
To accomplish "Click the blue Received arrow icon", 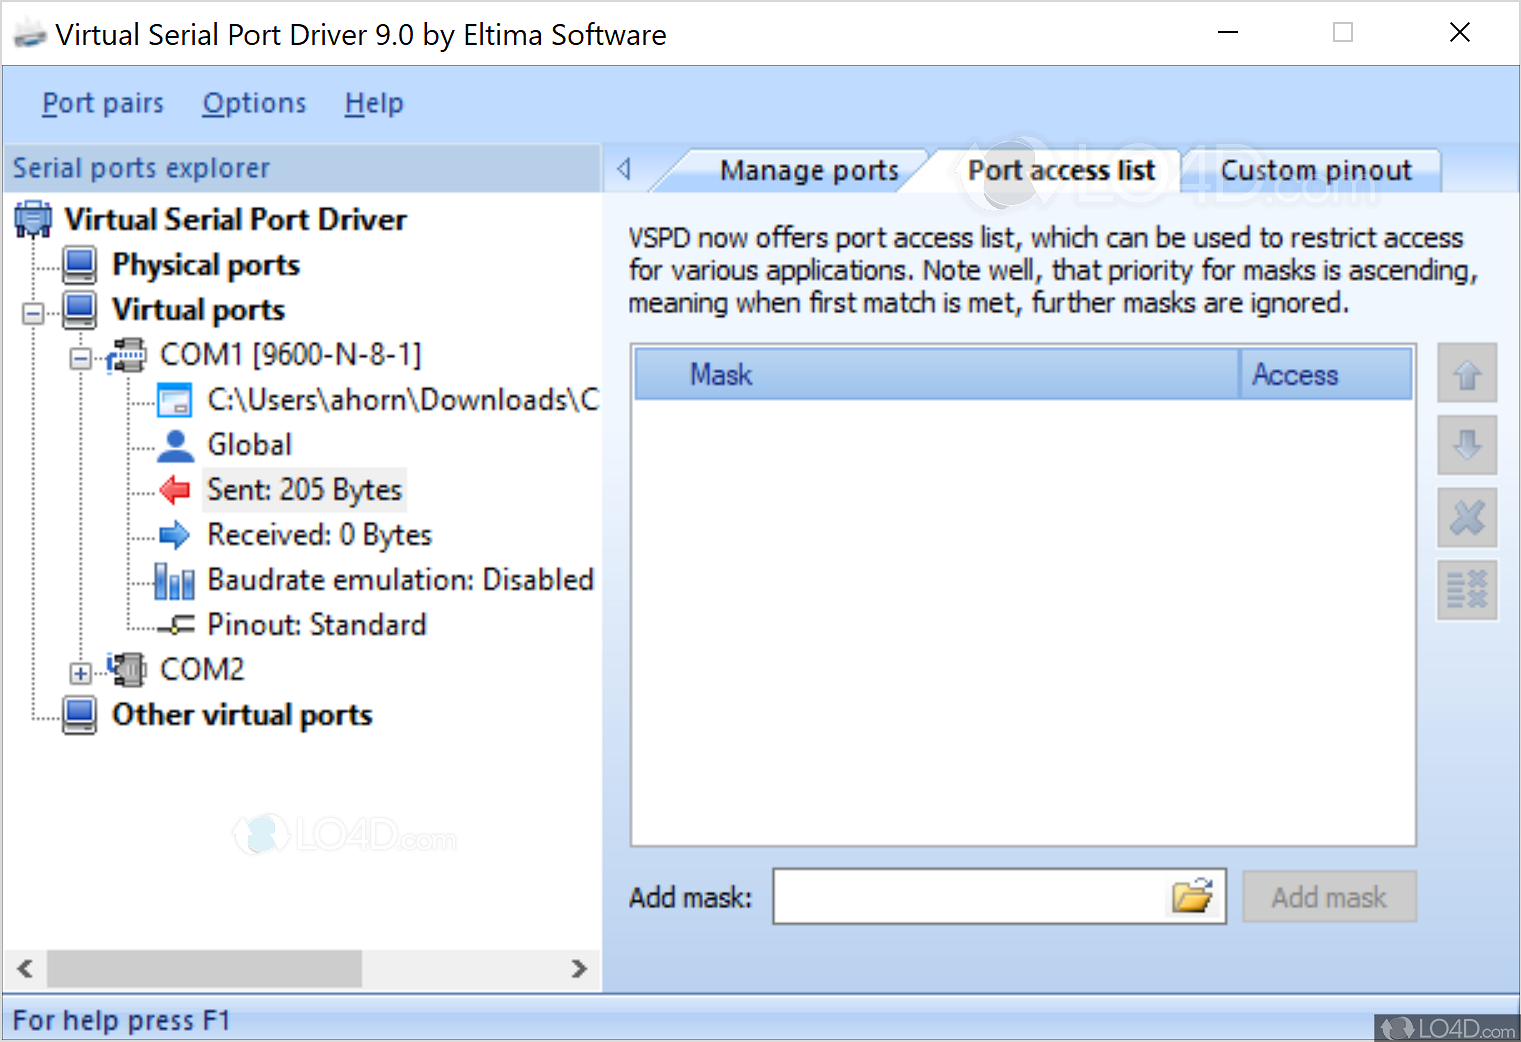I will [175, 535].
